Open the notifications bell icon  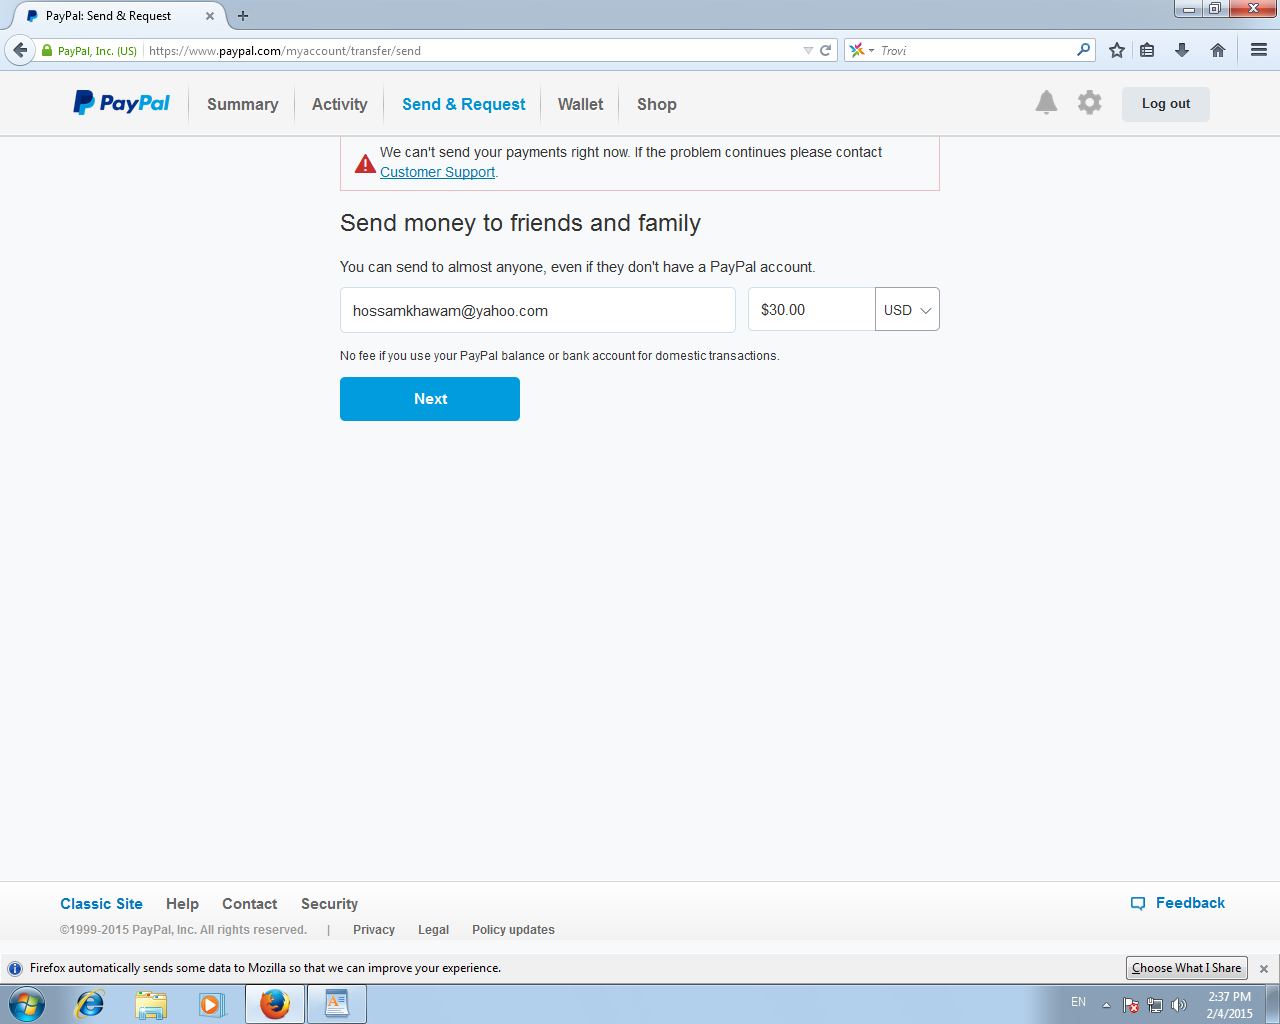click(1046, 102)
